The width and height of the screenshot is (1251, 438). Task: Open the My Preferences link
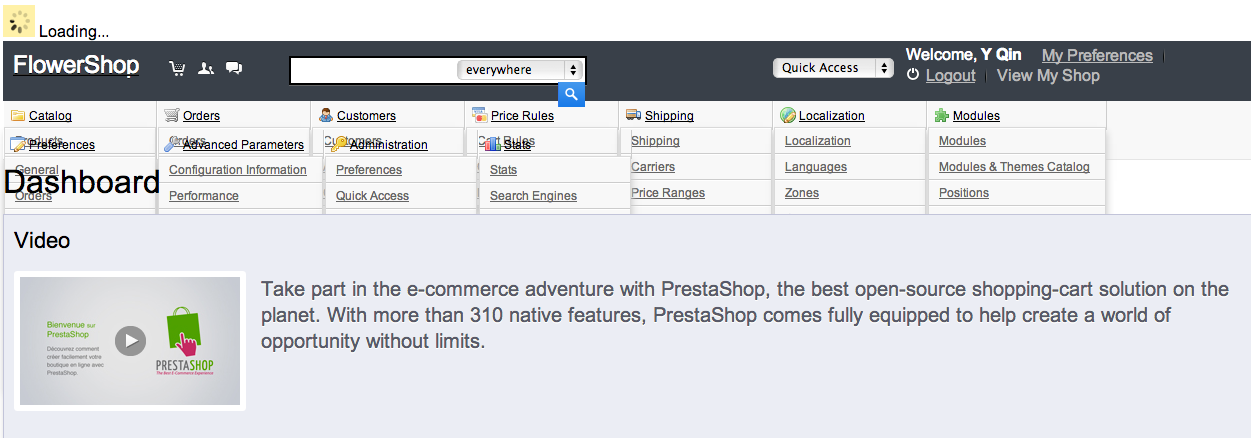click(x=1097, y=56)
